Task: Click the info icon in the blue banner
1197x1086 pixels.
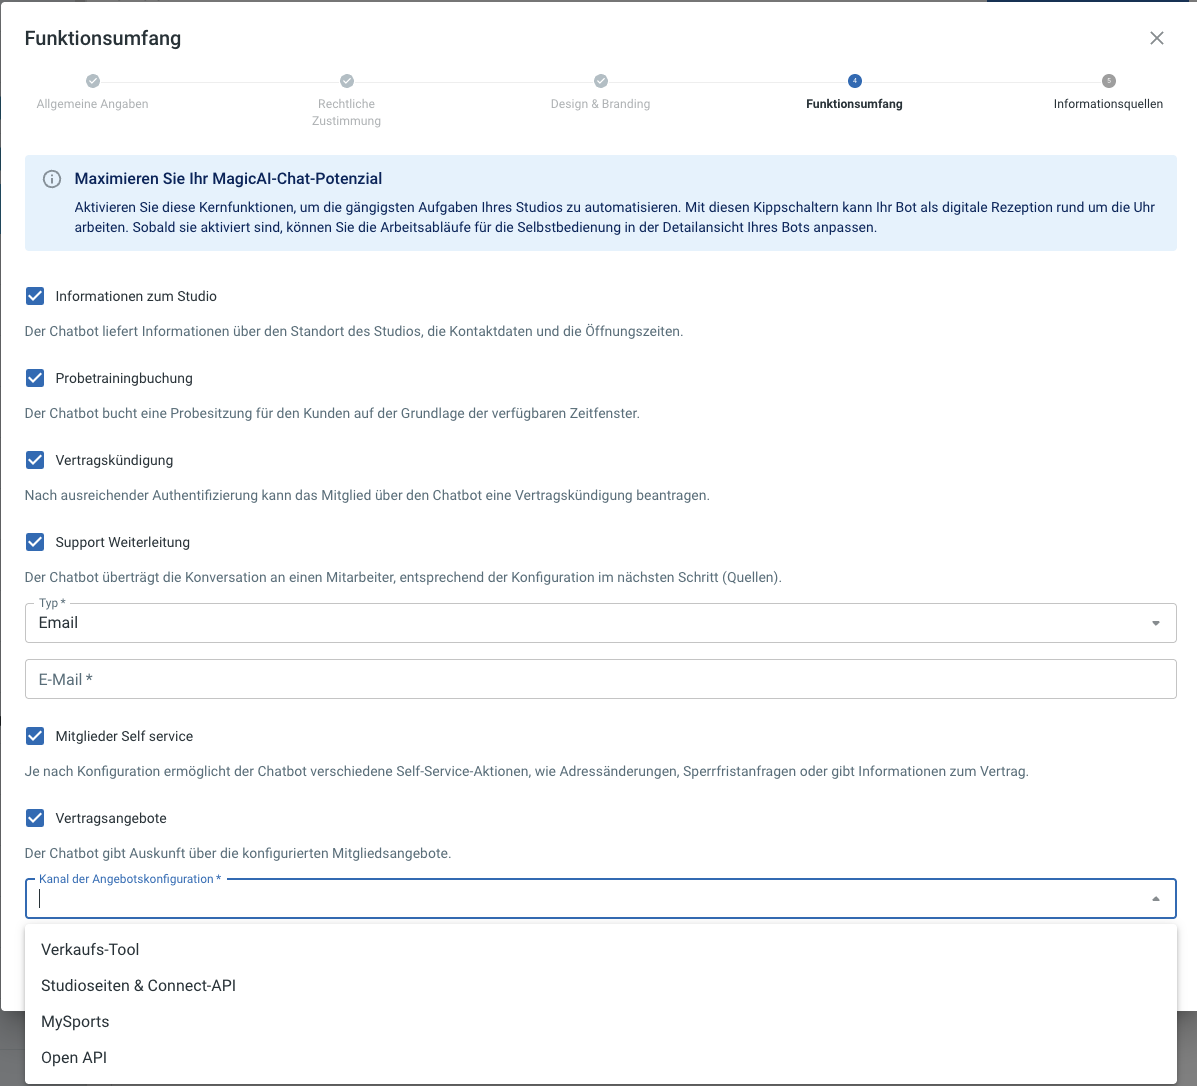Action: (x=52, y=179)
